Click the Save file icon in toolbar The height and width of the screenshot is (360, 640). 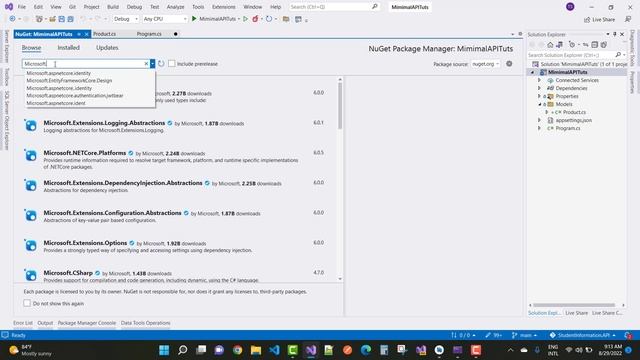click(61, 19)
